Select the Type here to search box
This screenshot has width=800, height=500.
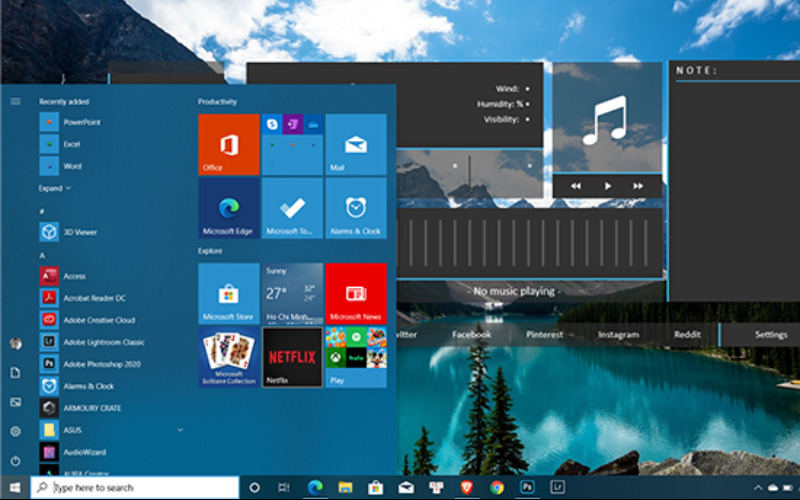coord(135,488)
